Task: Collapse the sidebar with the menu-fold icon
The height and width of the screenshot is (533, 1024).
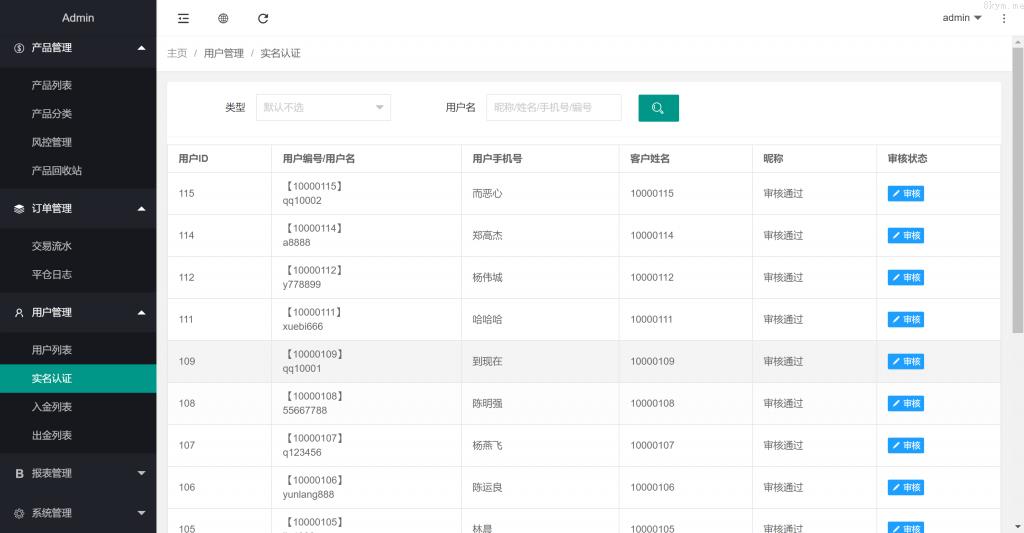Action: 183,18
